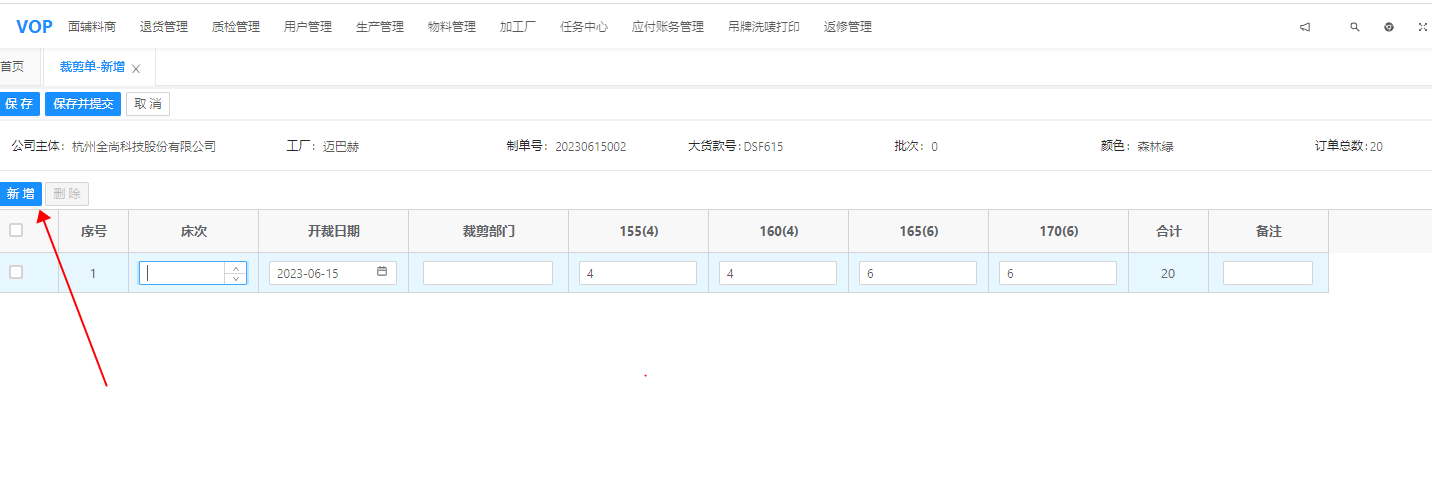
Task: Close the 裁剪单-新增 tab with its X
Action: (136, 69)
